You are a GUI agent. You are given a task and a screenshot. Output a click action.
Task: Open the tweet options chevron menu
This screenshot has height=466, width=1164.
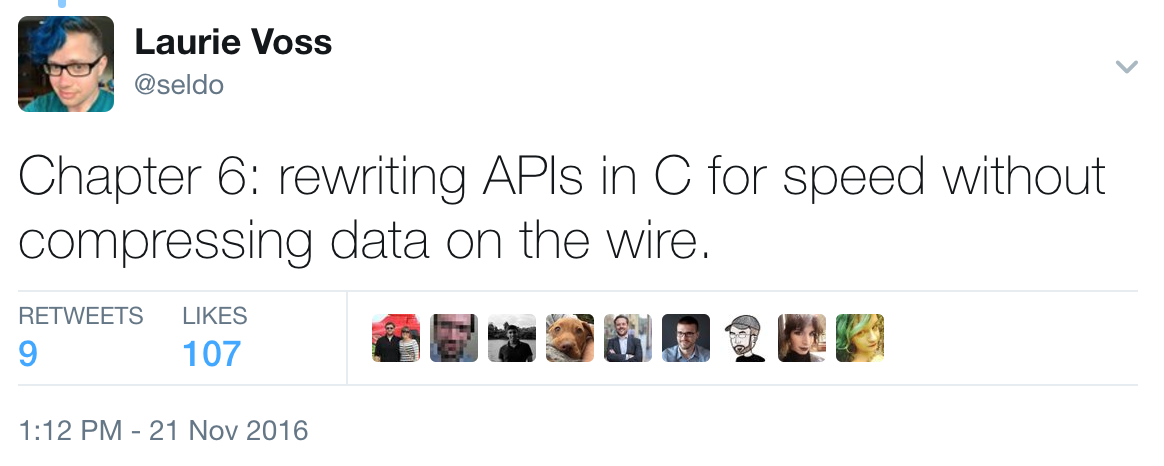(1126, 67)
